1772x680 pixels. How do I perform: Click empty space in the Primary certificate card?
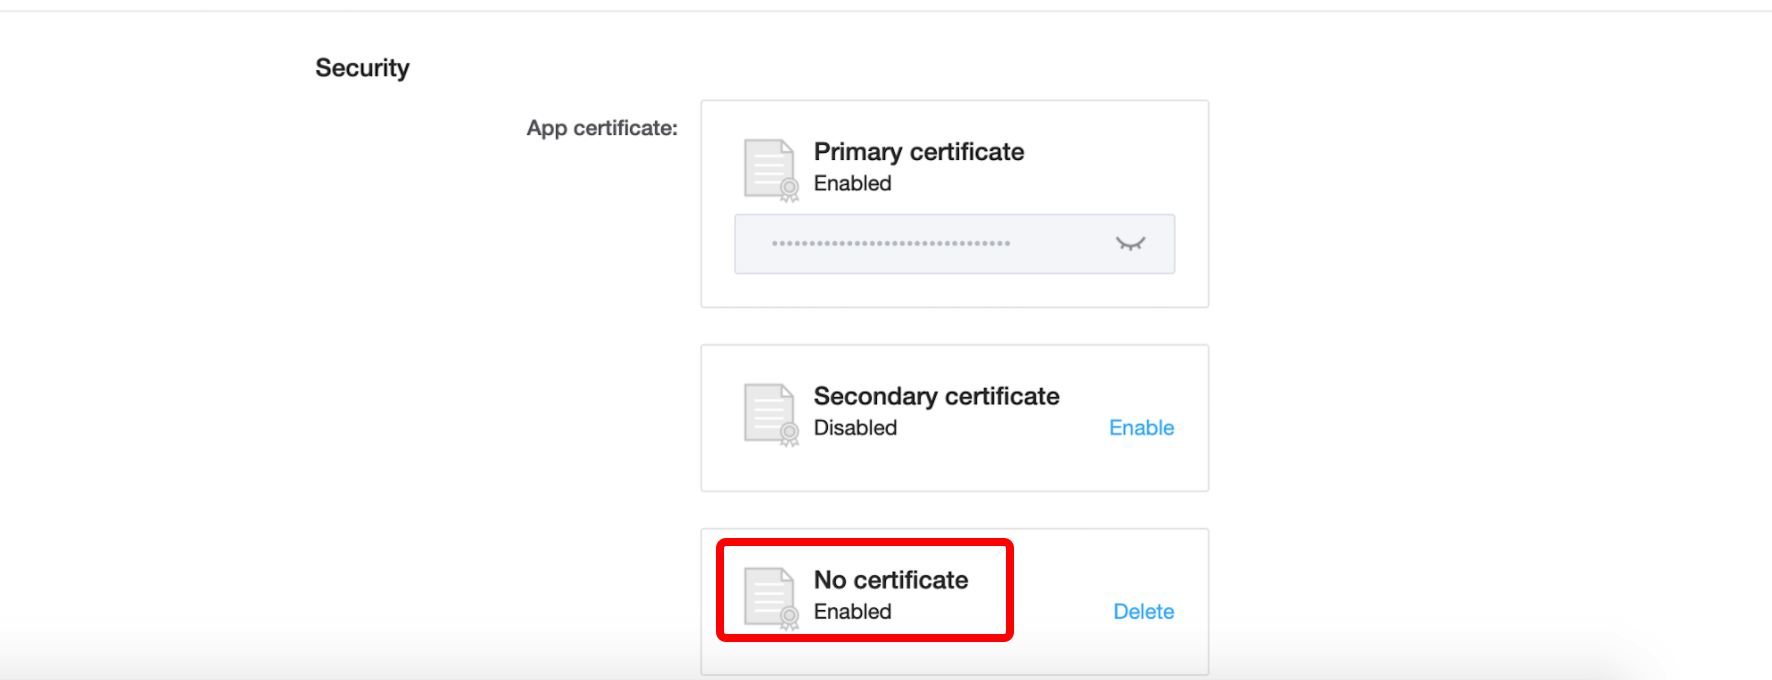[1110, 160]
